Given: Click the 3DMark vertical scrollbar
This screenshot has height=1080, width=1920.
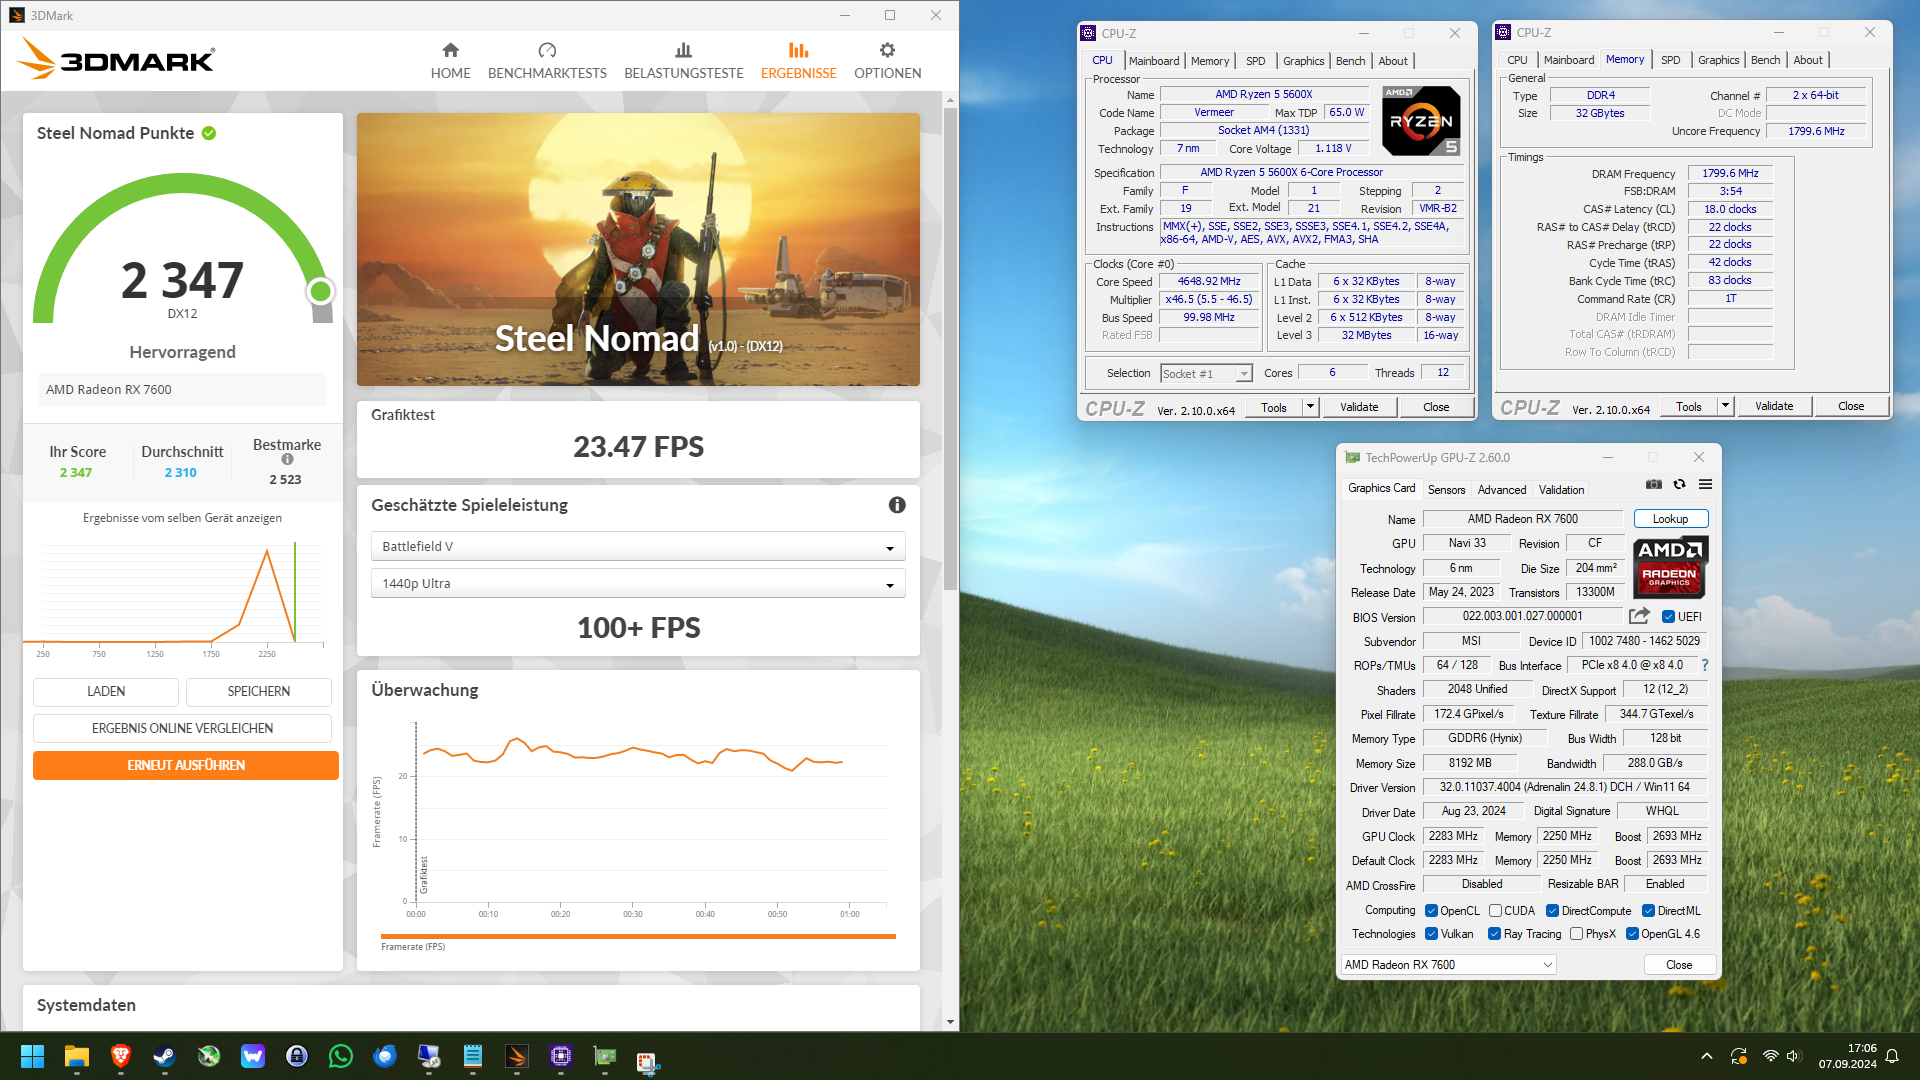Looking at the screenshot, I should (x=950, y=348).
